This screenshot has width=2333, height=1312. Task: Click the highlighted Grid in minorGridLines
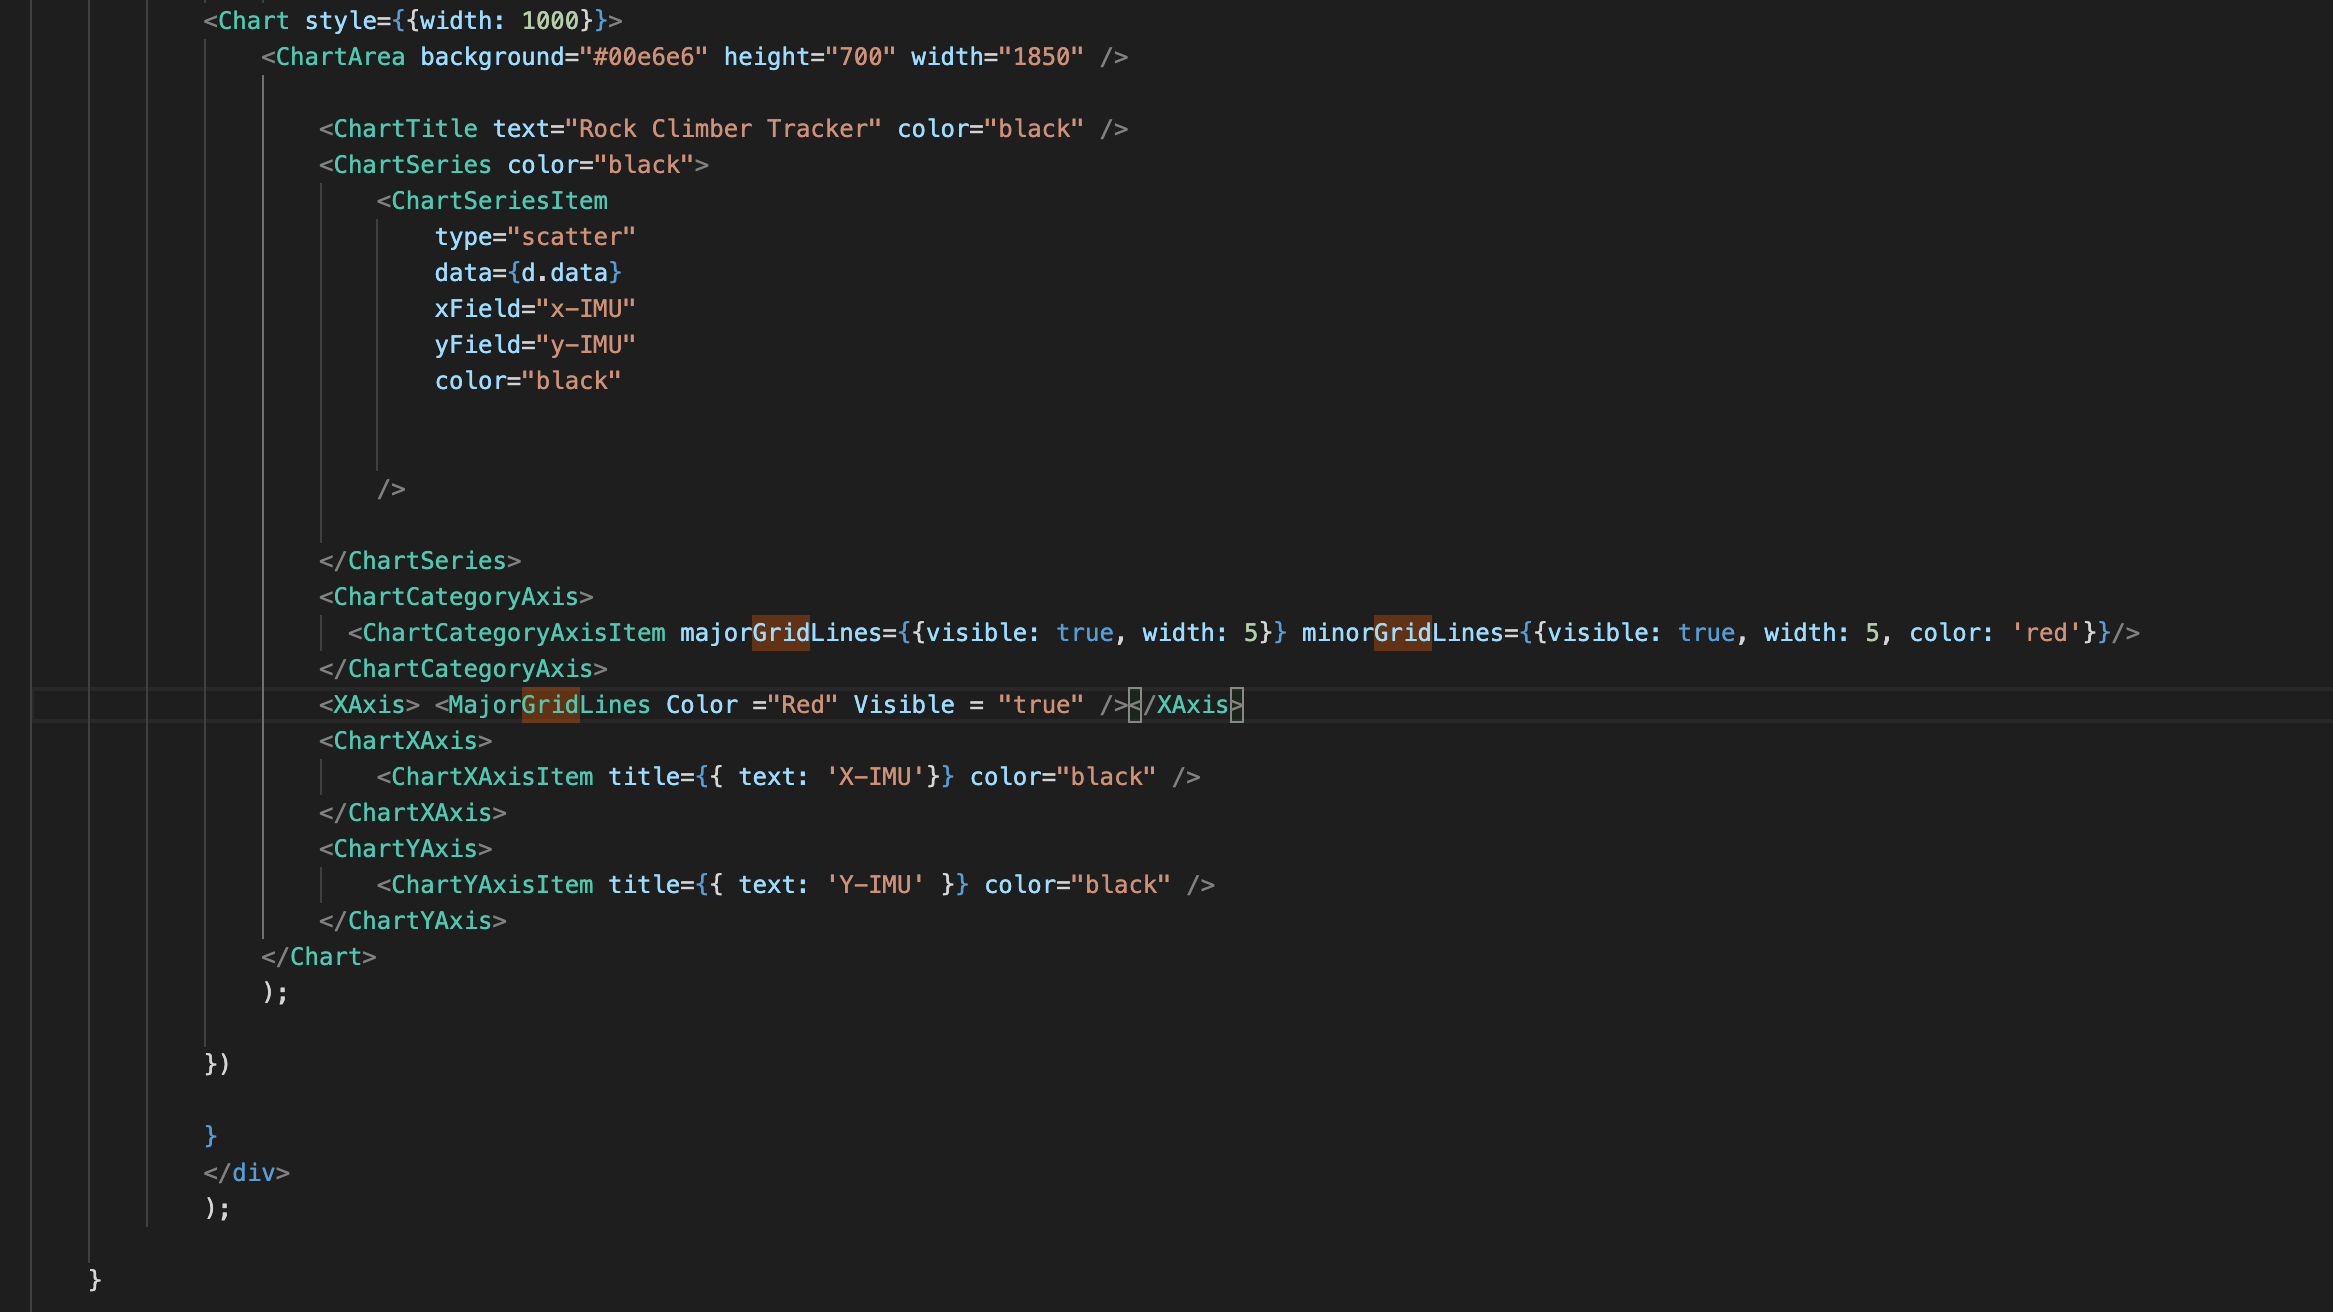(x=1402, y=633)
